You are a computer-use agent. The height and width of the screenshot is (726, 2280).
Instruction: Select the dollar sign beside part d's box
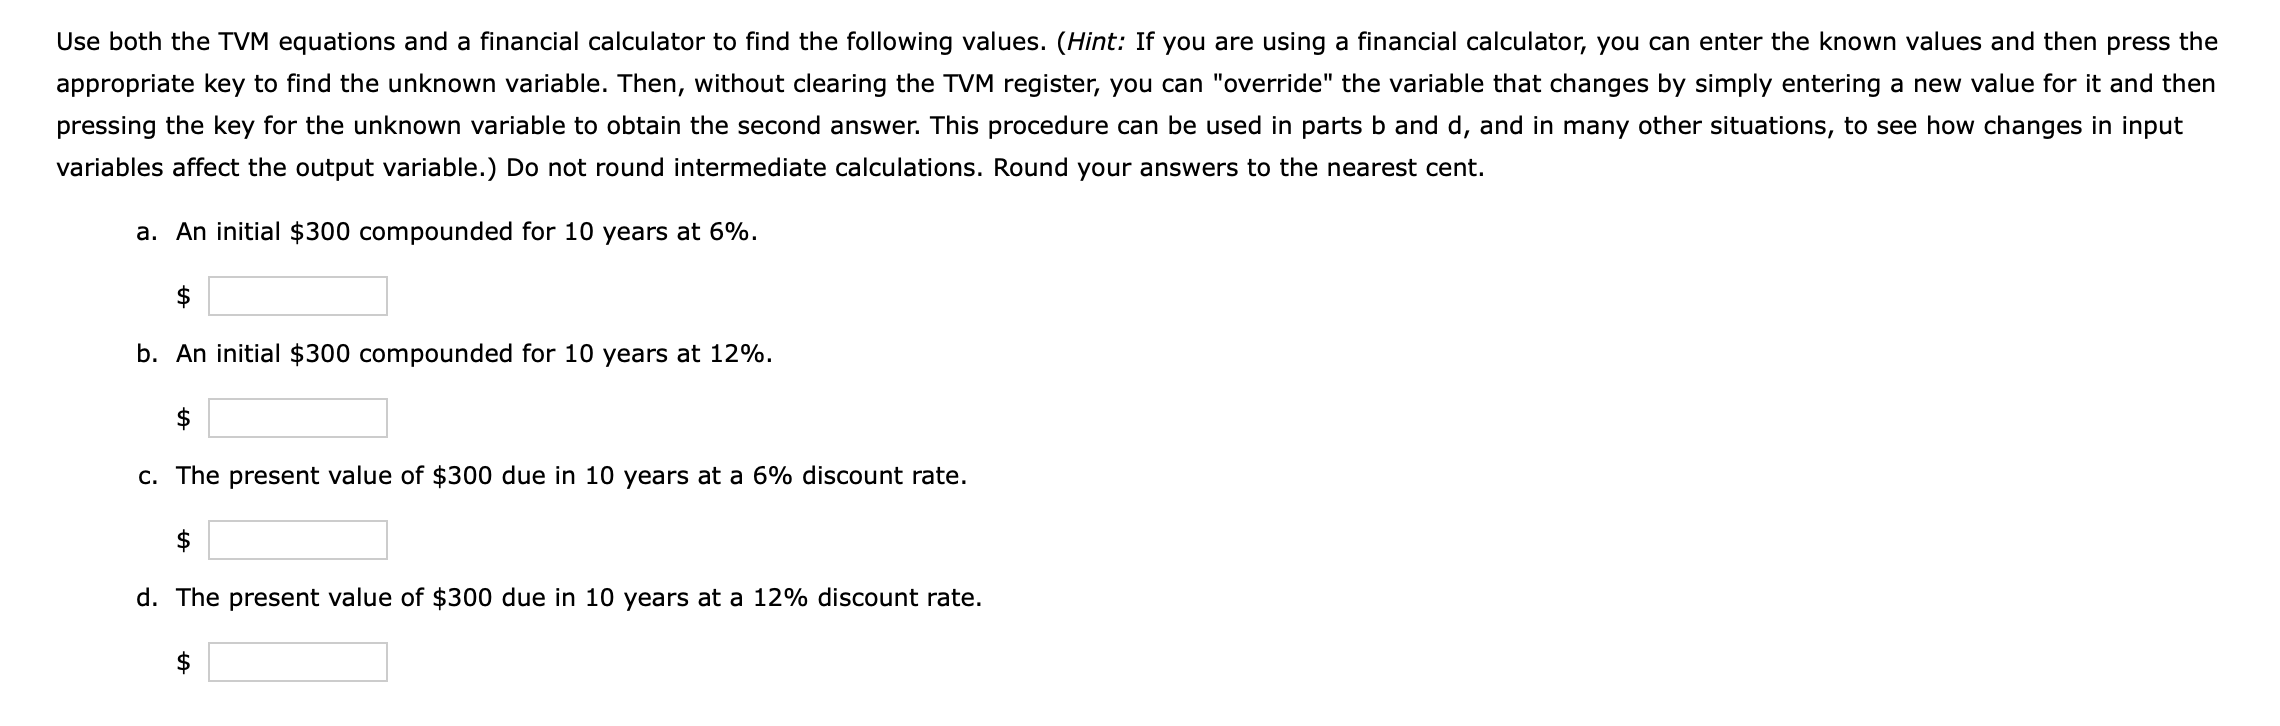click(x=183, y=663)
